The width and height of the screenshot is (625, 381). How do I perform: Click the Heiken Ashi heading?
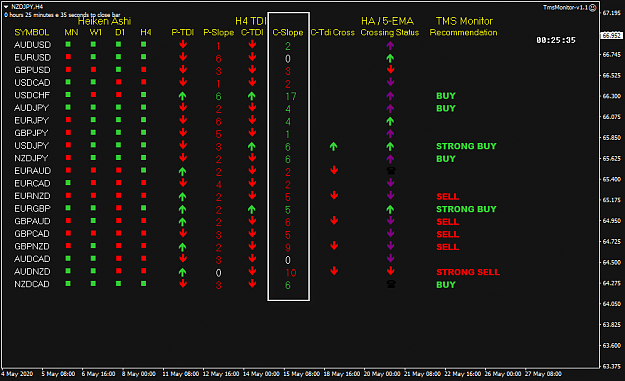pyautogui.click(x=104, y=21)
